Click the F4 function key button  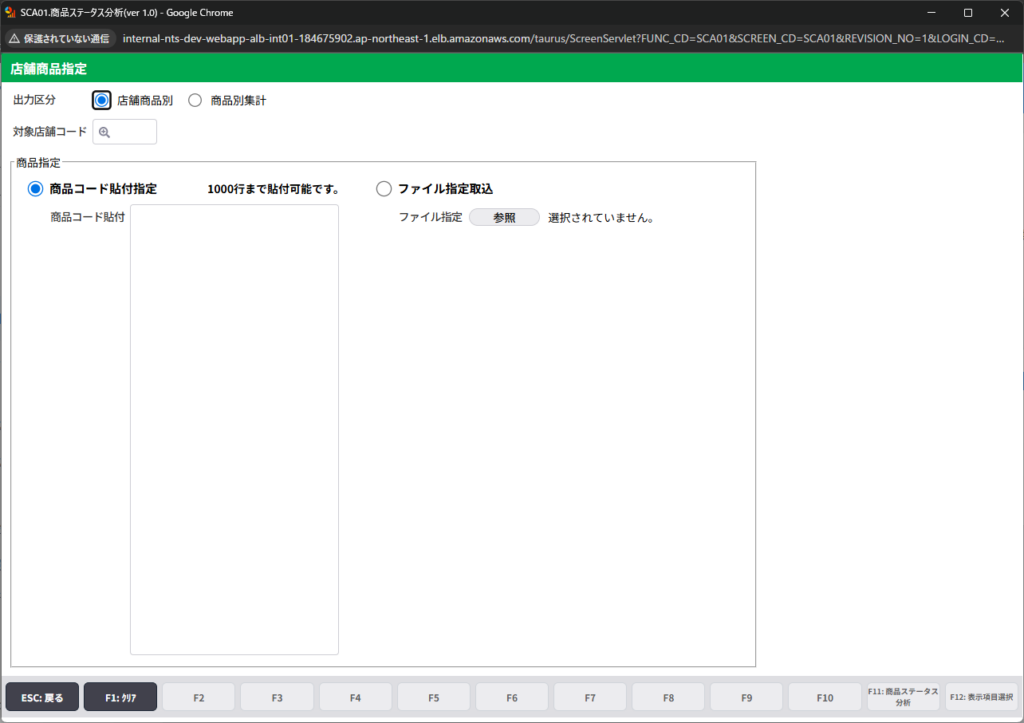tap(355, 697)
